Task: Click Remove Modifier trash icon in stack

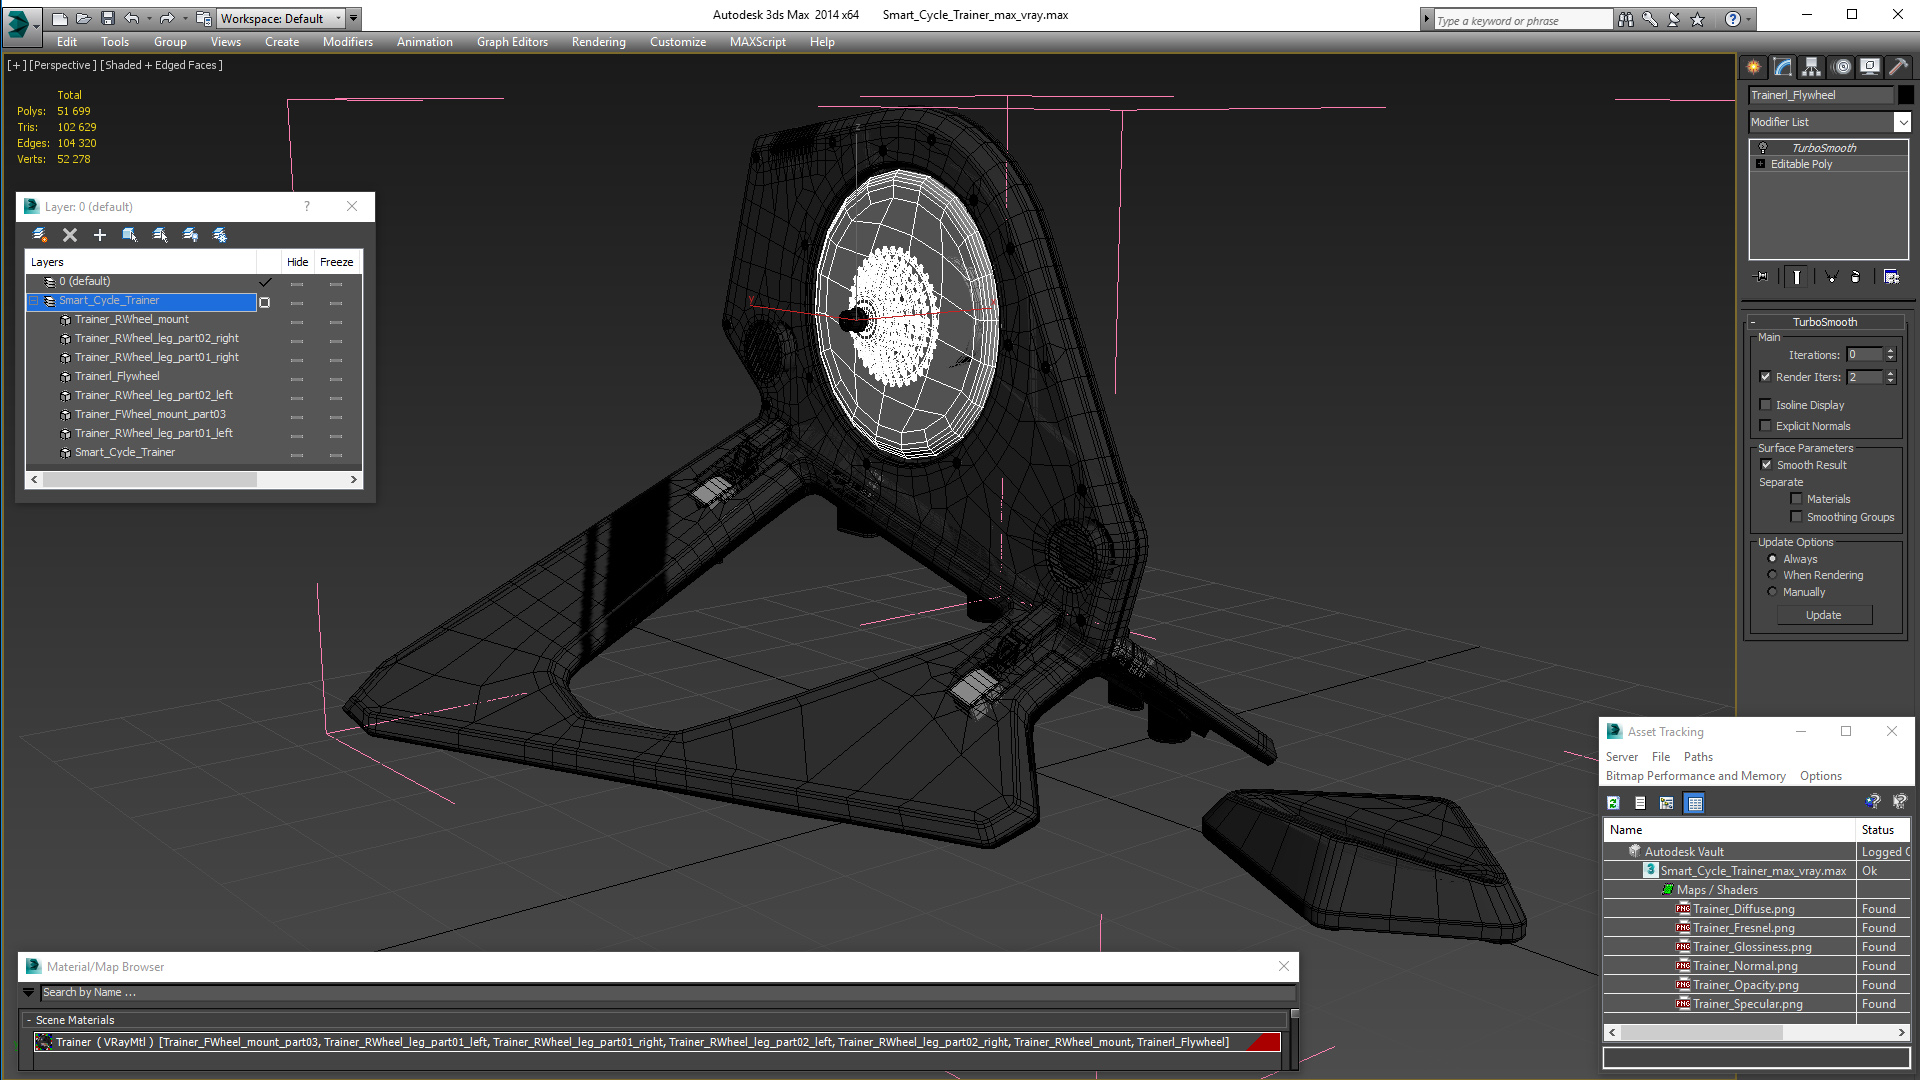Action: point(1856,277)
